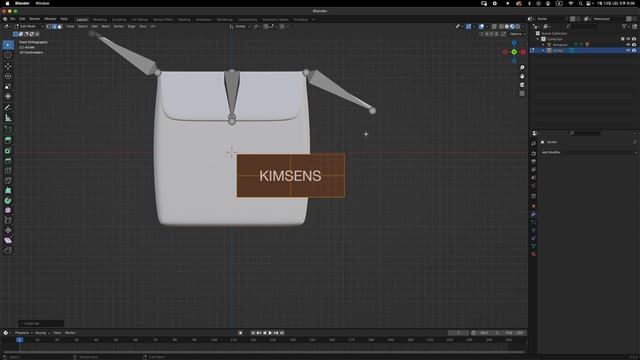Play the animation forward
The width and height of the screenshot is (640, 360).
point(270,333)
